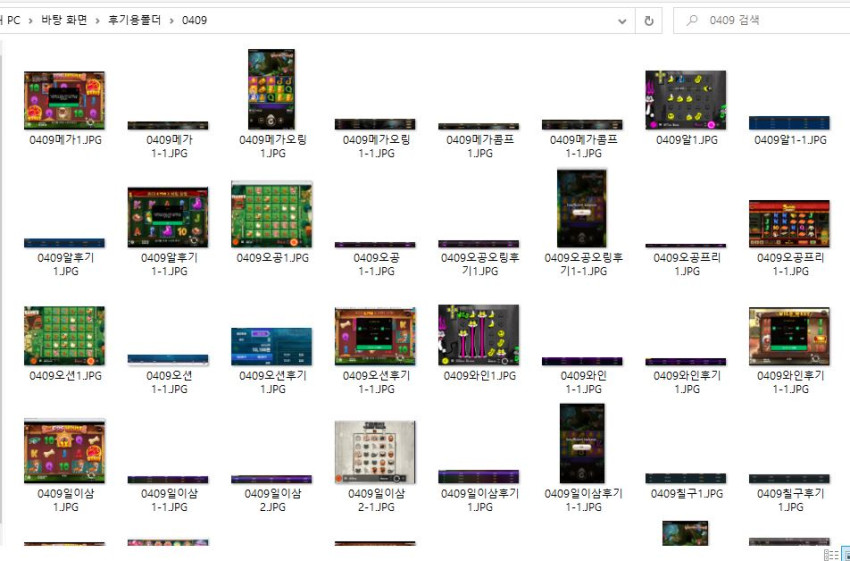Expand the chevron after '바탕 화면' breadcrumb

(98, 21)
